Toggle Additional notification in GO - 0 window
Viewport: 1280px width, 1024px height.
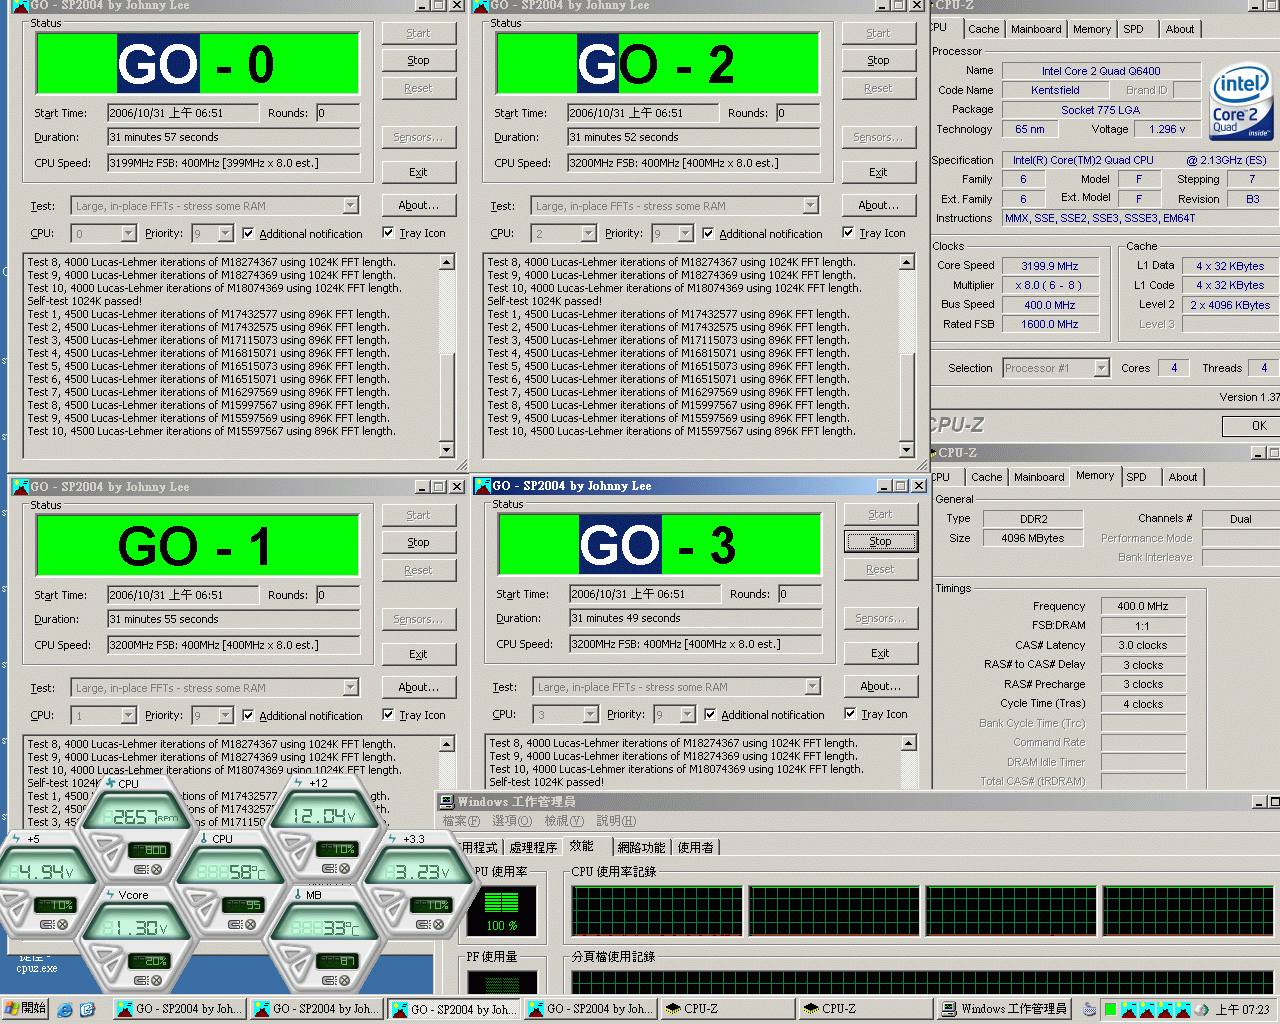248,233
